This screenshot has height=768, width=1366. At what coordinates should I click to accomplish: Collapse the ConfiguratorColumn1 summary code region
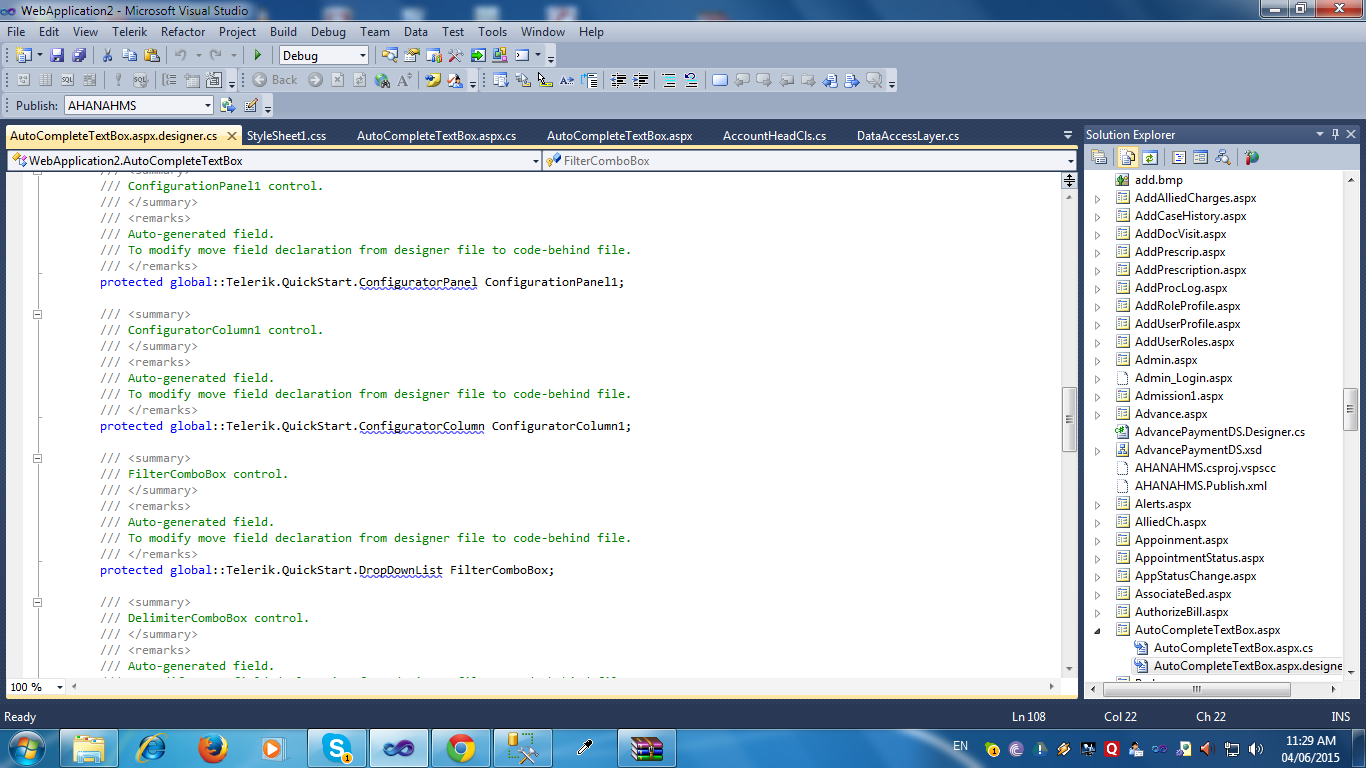[38, 314]
